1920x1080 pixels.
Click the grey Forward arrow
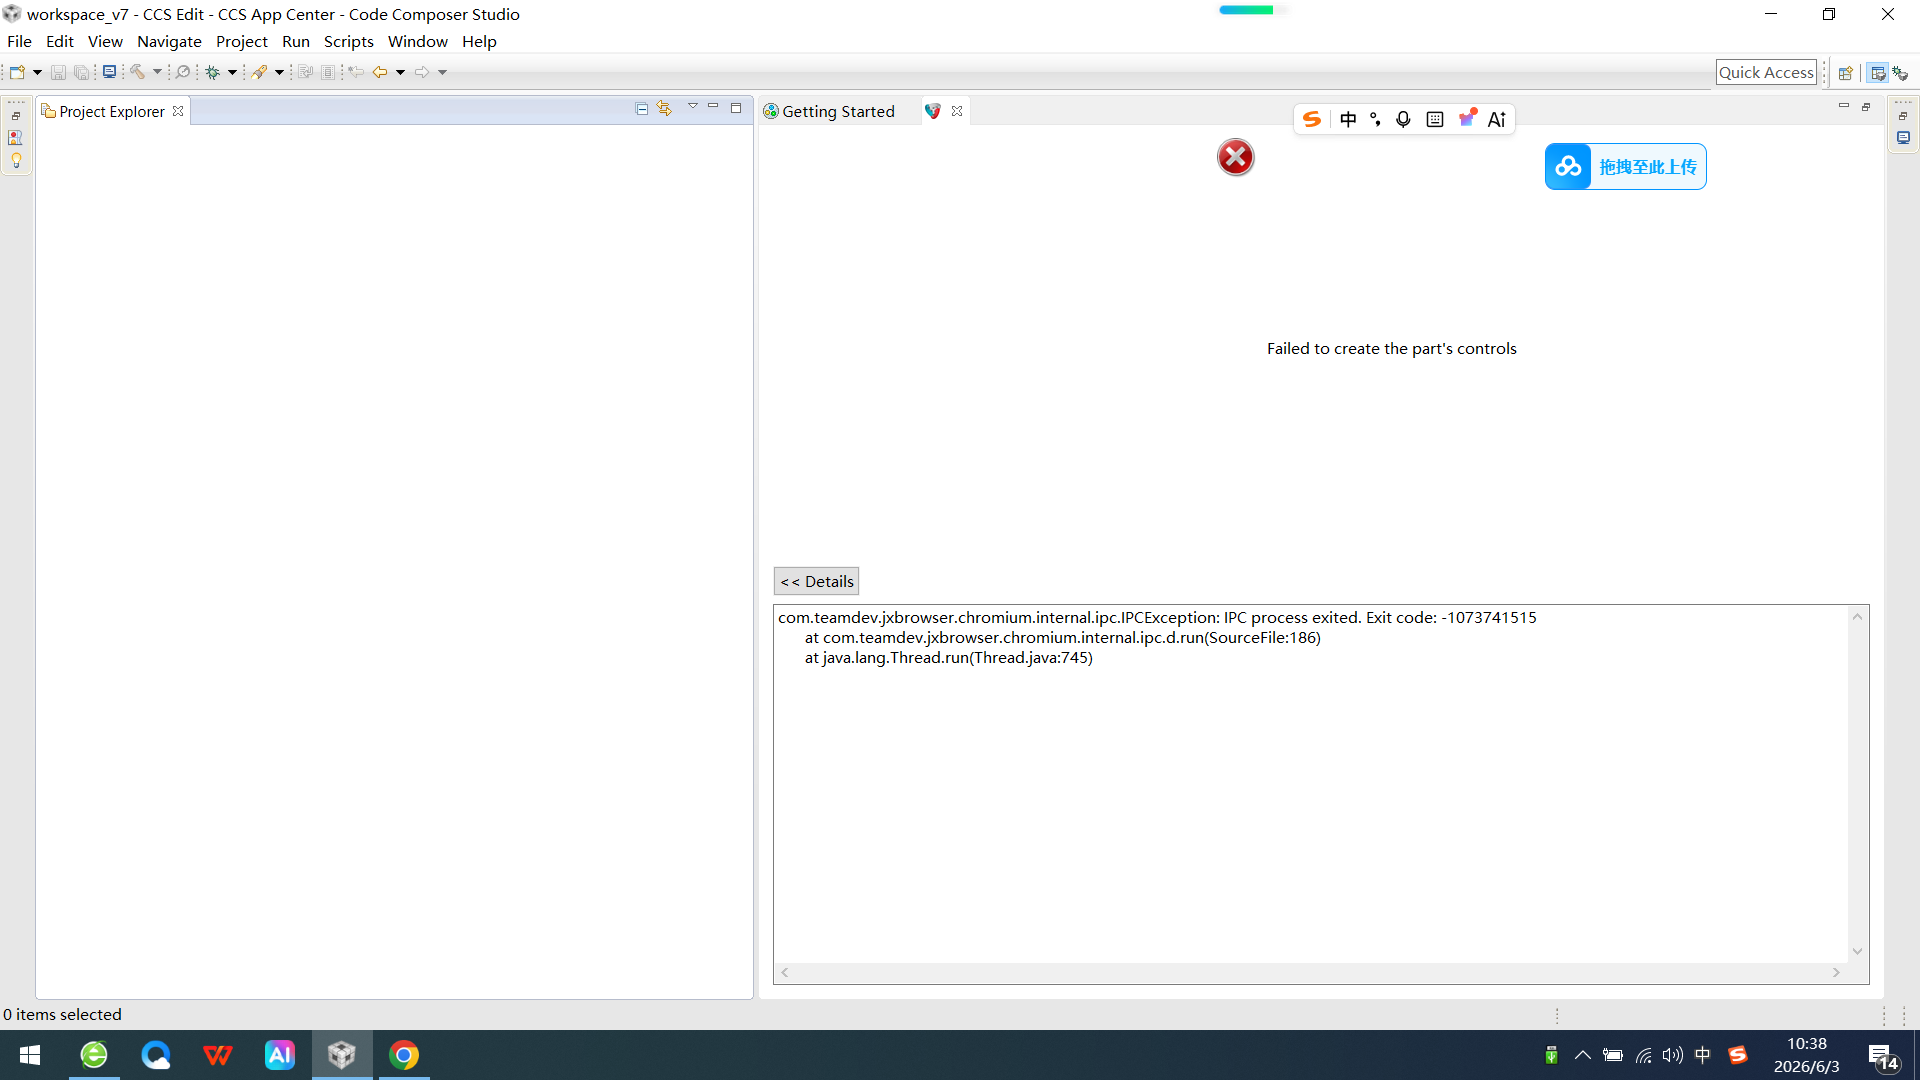[x=422, y=72]
